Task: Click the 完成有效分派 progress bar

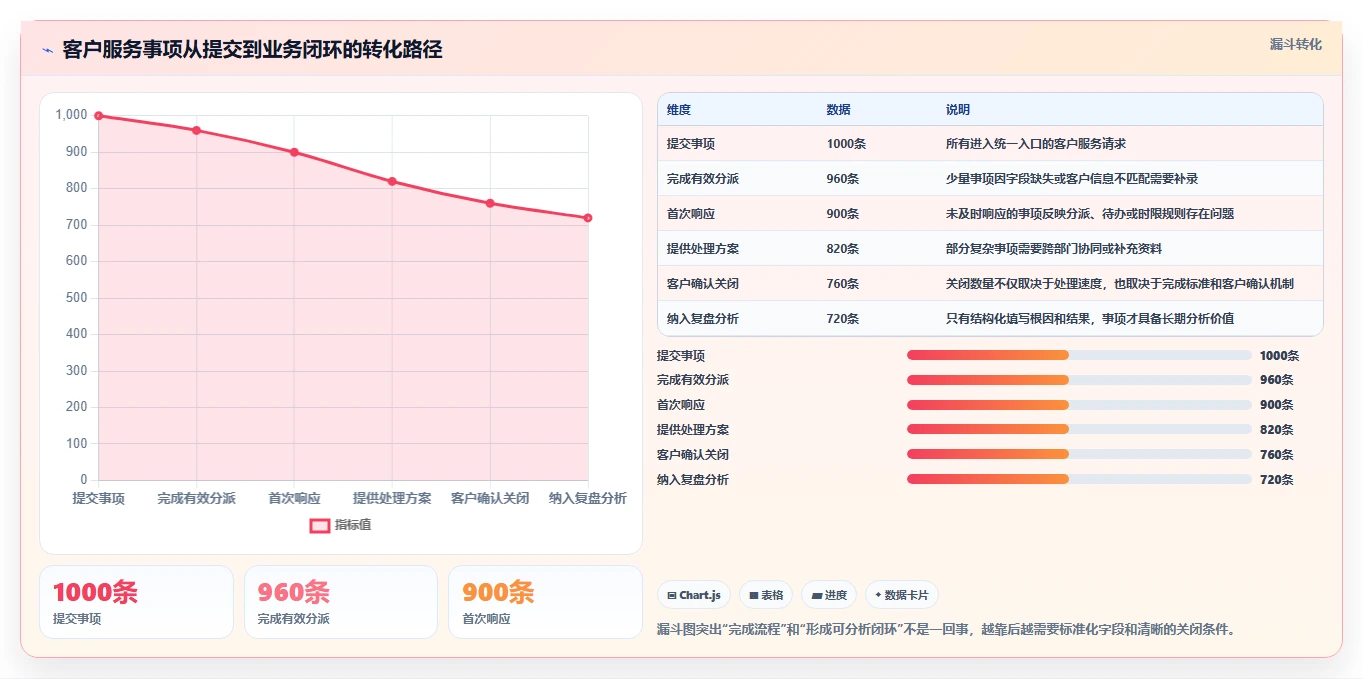Action: coord(1079,380)
